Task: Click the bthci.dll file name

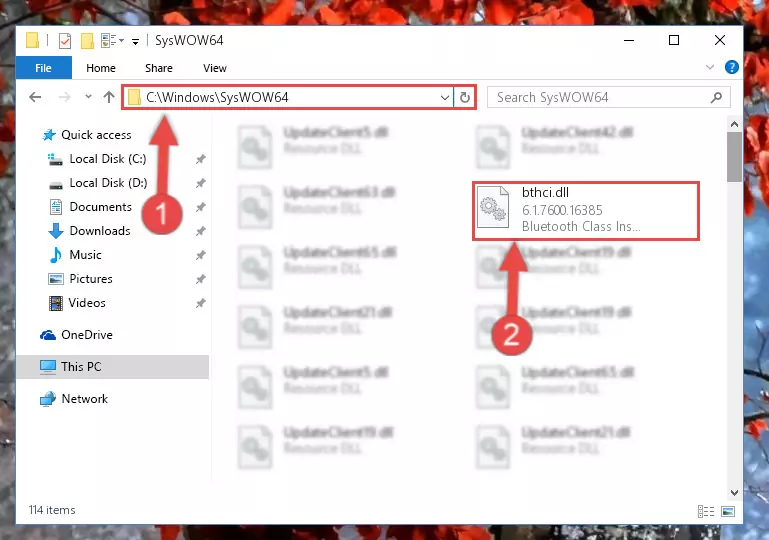Action: (545, 192)
